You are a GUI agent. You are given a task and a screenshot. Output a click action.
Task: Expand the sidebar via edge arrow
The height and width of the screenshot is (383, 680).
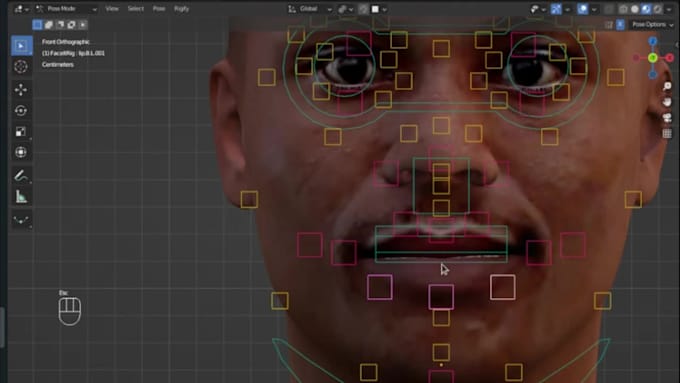677,44
